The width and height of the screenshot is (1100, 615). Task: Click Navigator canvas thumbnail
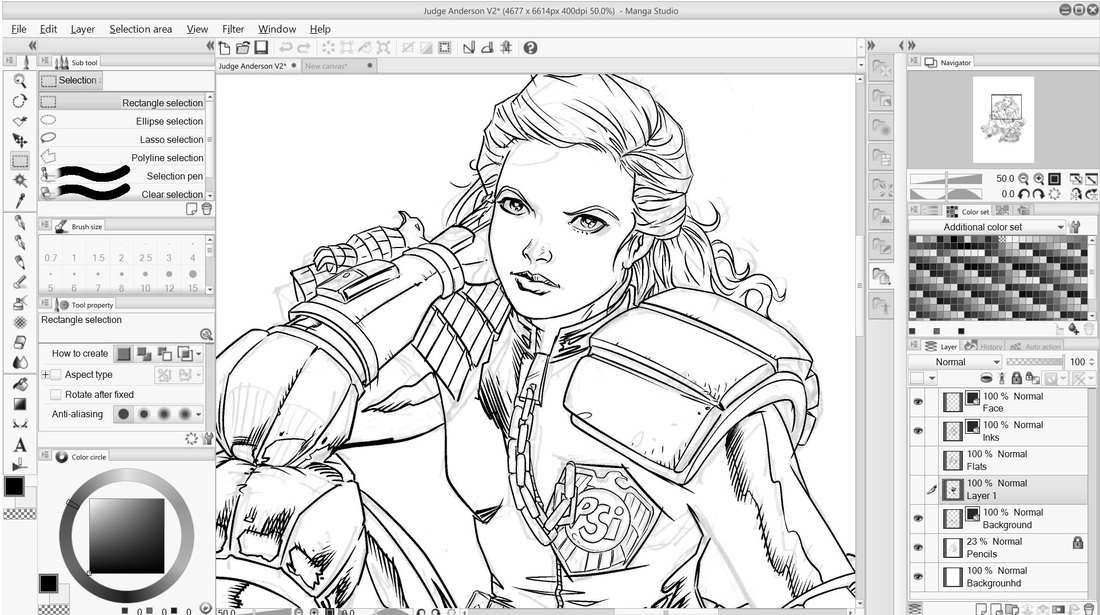pos(1003,120)
